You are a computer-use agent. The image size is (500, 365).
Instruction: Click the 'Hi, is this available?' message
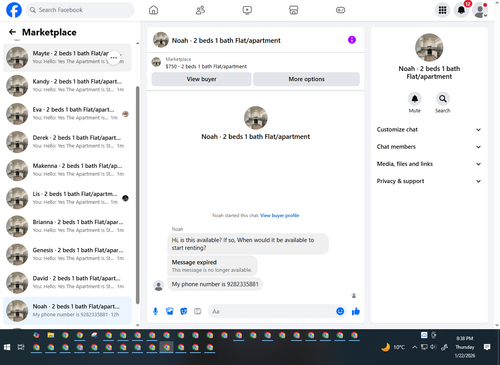point(248,244)
